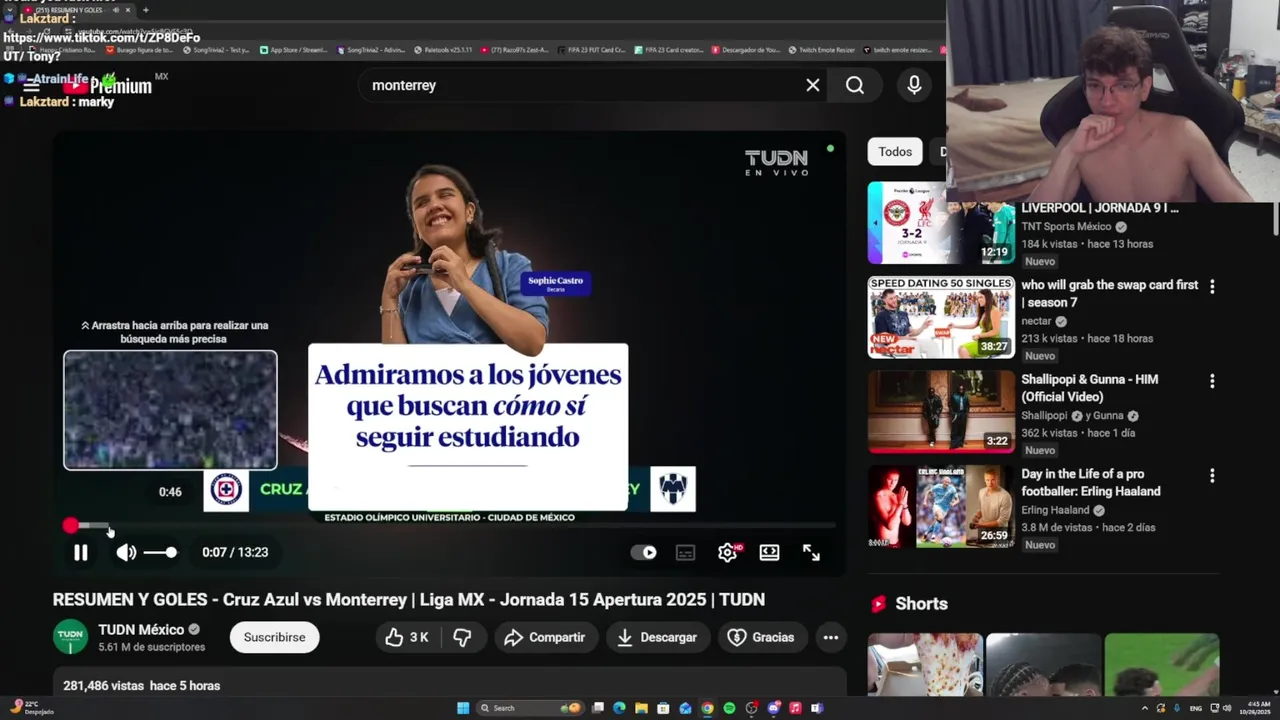1280x720 pixels.
Task: Click the taskbar Search box
Action: point(530,708)
